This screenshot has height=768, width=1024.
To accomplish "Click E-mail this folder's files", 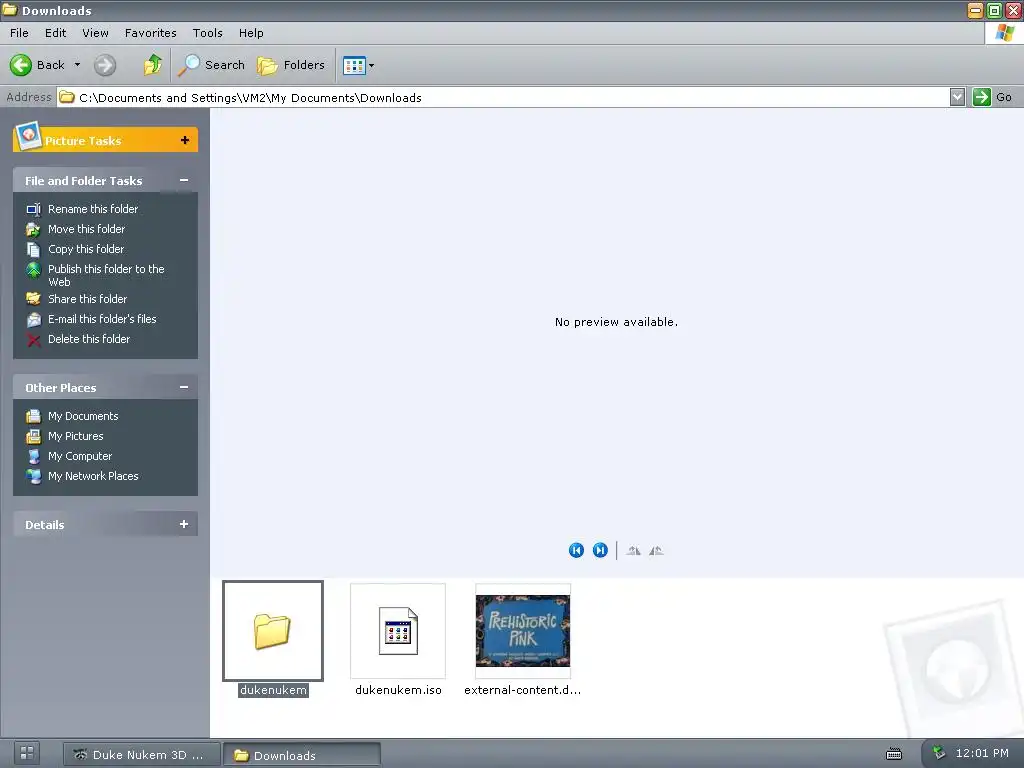I will [102, 319].
